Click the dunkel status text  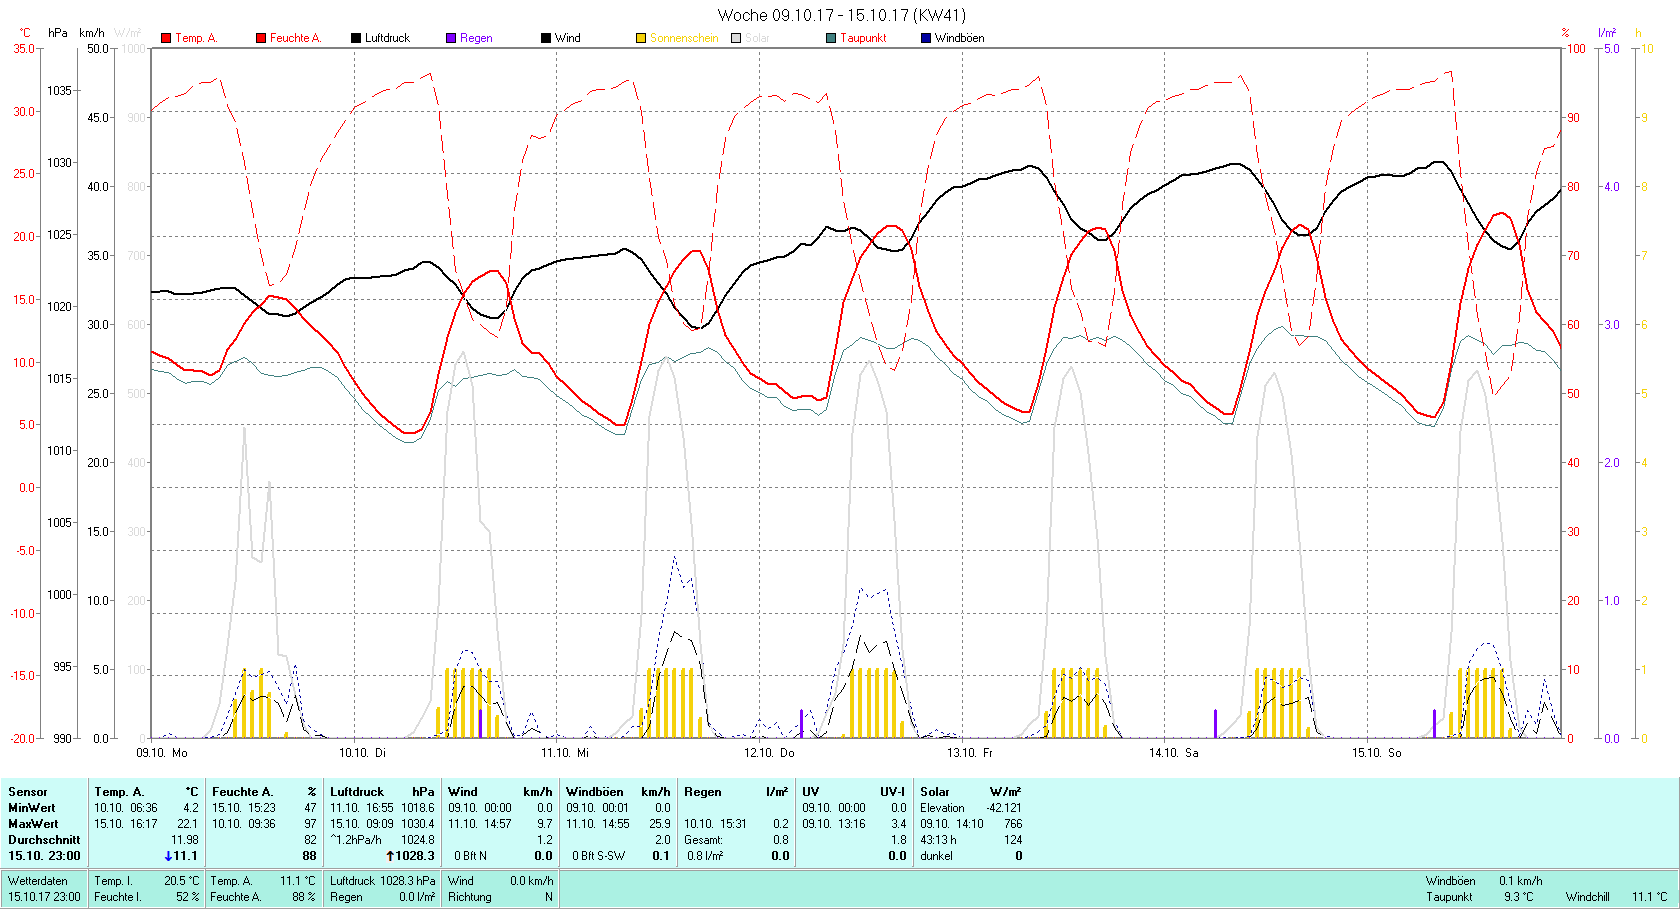(x=936, y=855)
